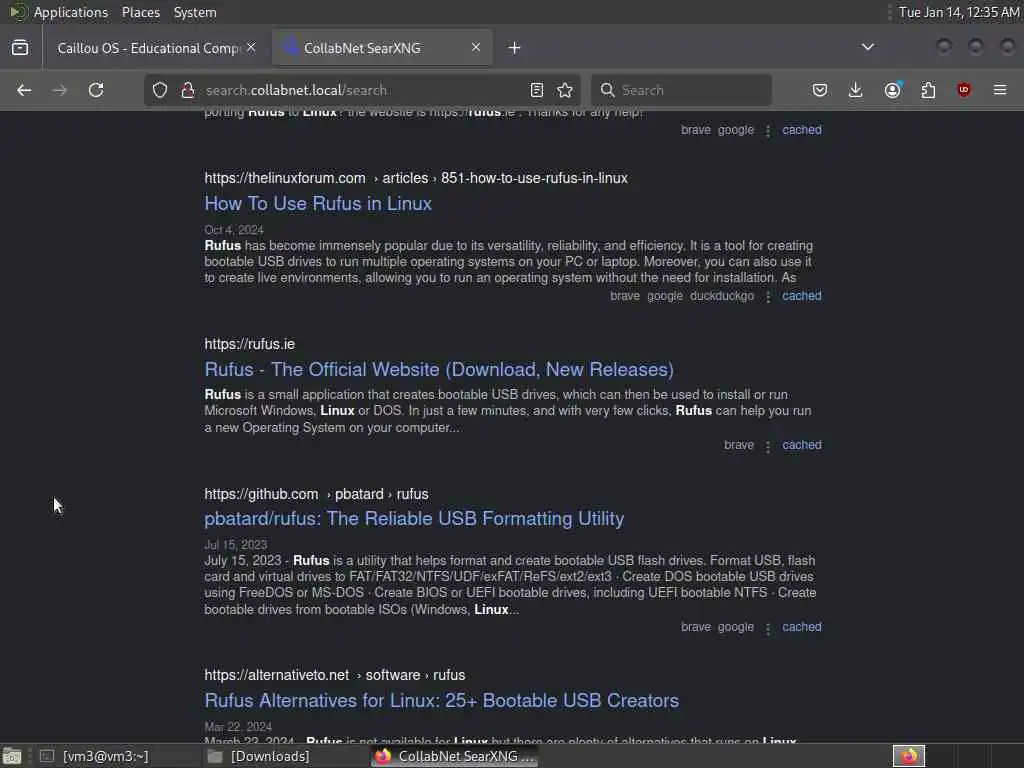This screenshot has height=768, width=1024.
Task: Open pbatard/rufus GitHub result
Action: click(414, 519)
